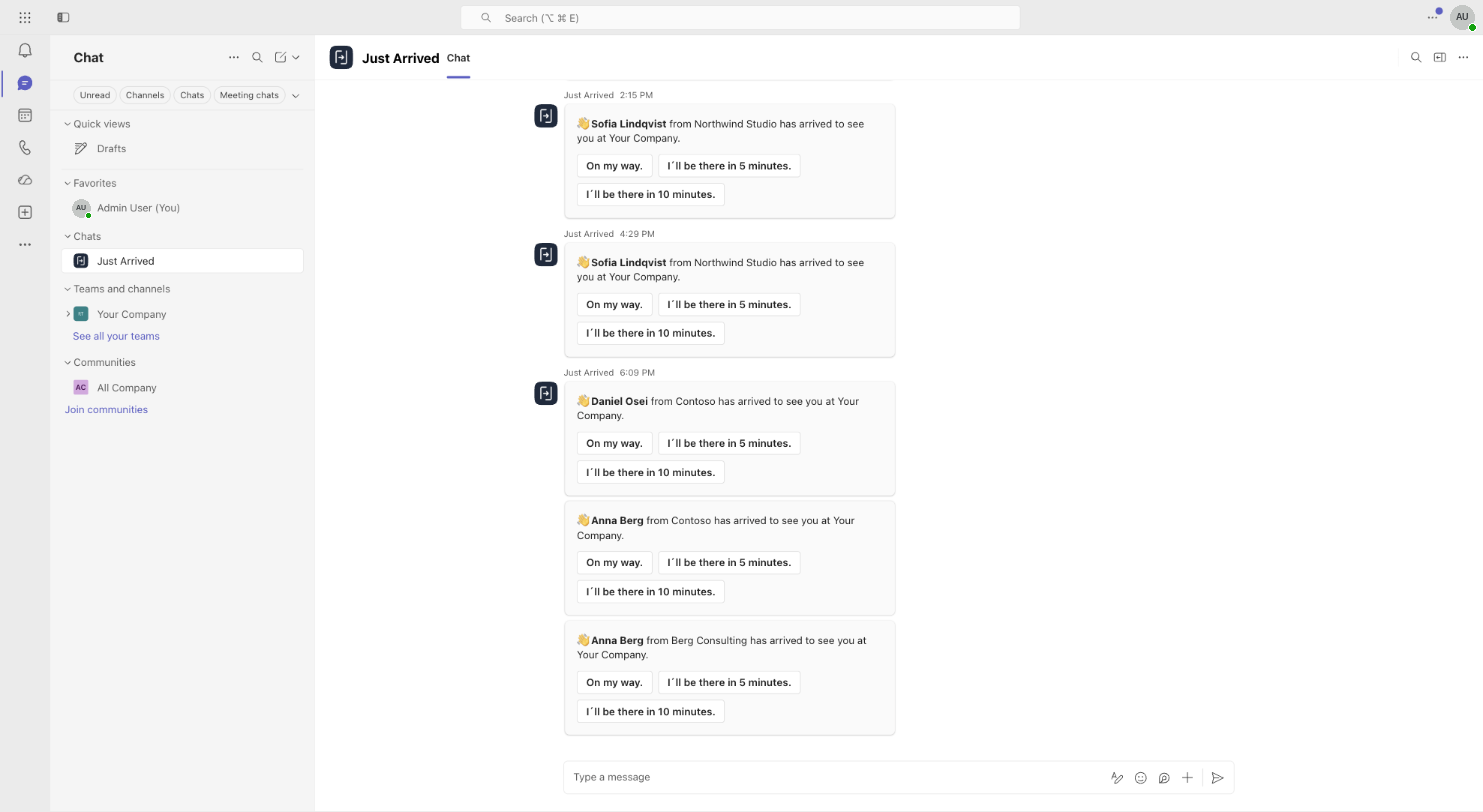
Task: Filter by Chats pill
Action: click(192, 95)
